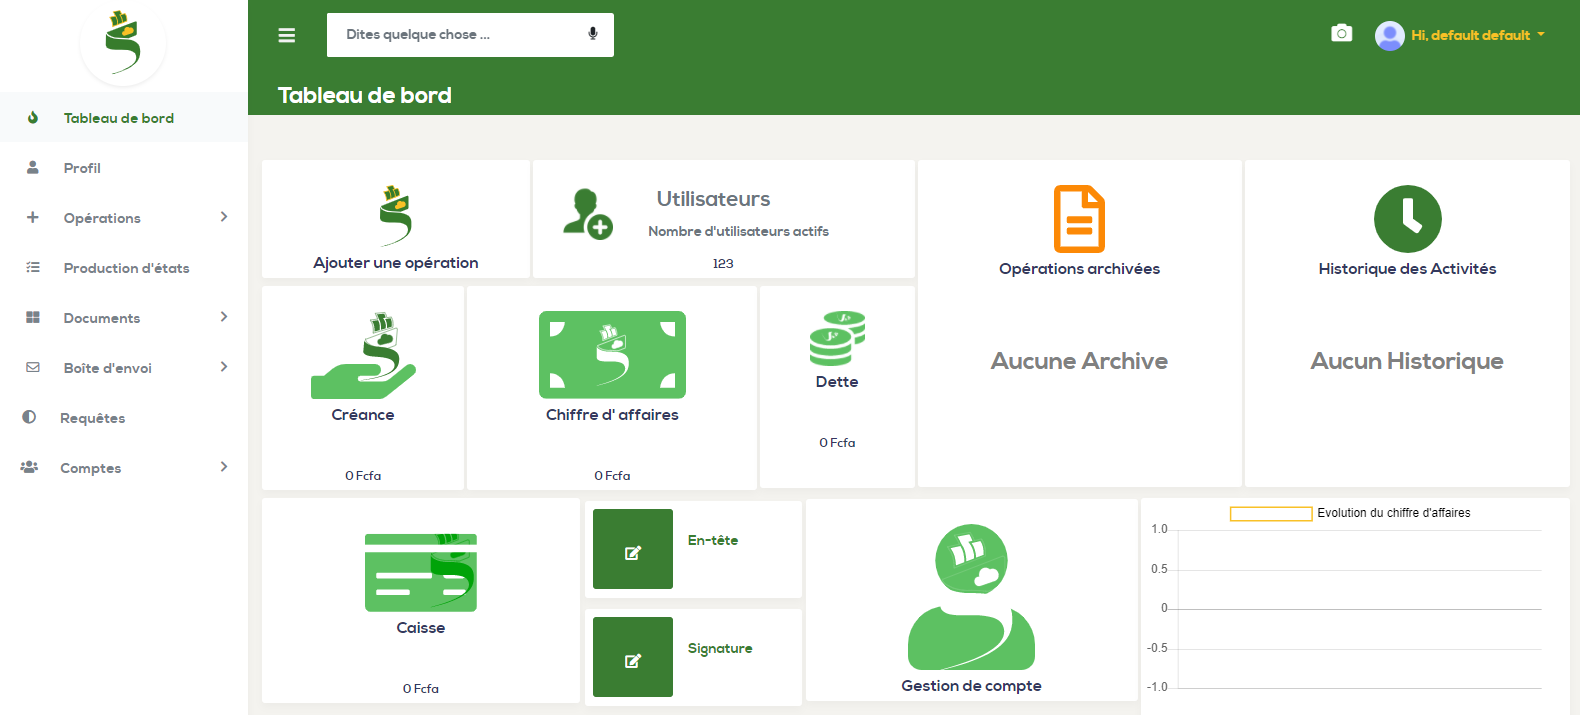Open the Caisse card icon
Screen dimensions: 1580x715
click(x=421, y=572)
